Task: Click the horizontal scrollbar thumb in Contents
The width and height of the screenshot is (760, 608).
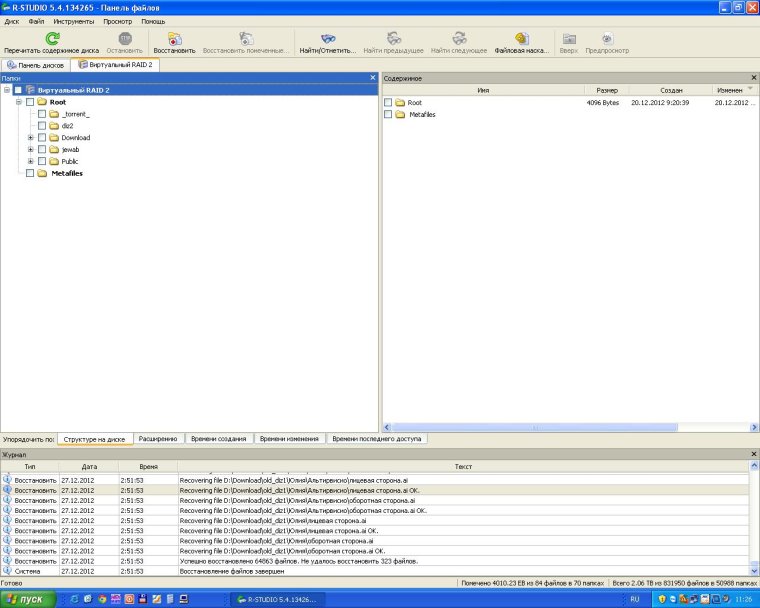Action: tap(535, 428)
